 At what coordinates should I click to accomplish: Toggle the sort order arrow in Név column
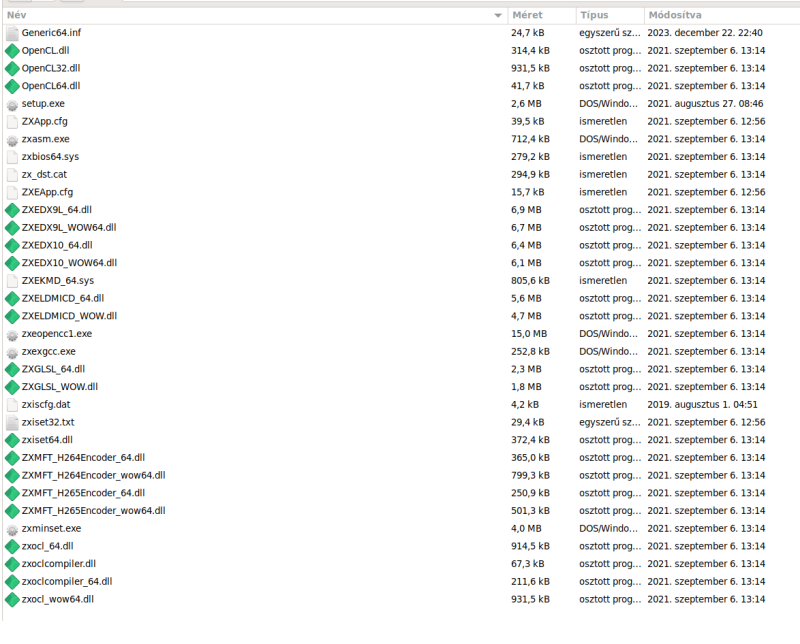tap(498, 16)
